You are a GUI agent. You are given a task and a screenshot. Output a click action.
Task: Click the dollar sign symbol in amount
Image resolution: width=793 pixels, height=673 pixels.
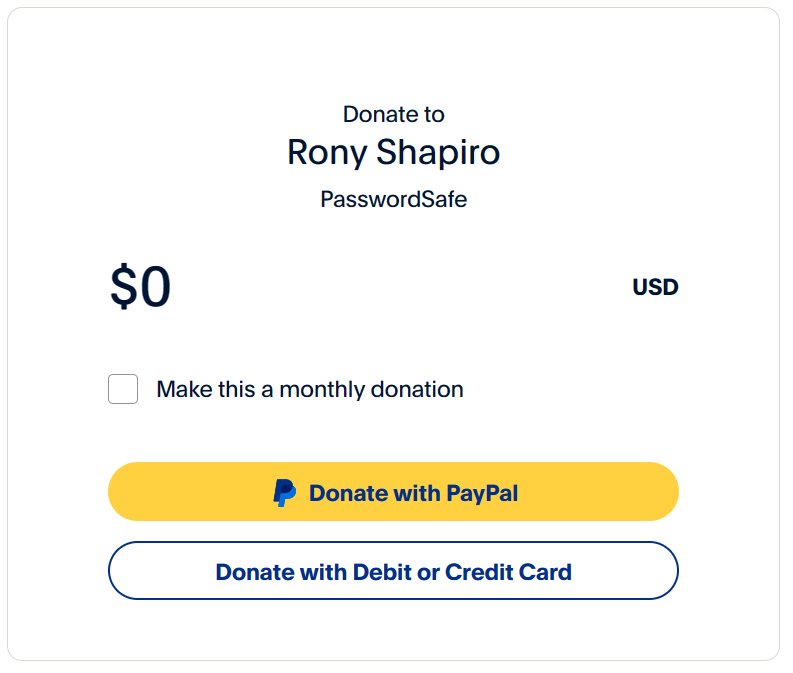coord(124,286)
